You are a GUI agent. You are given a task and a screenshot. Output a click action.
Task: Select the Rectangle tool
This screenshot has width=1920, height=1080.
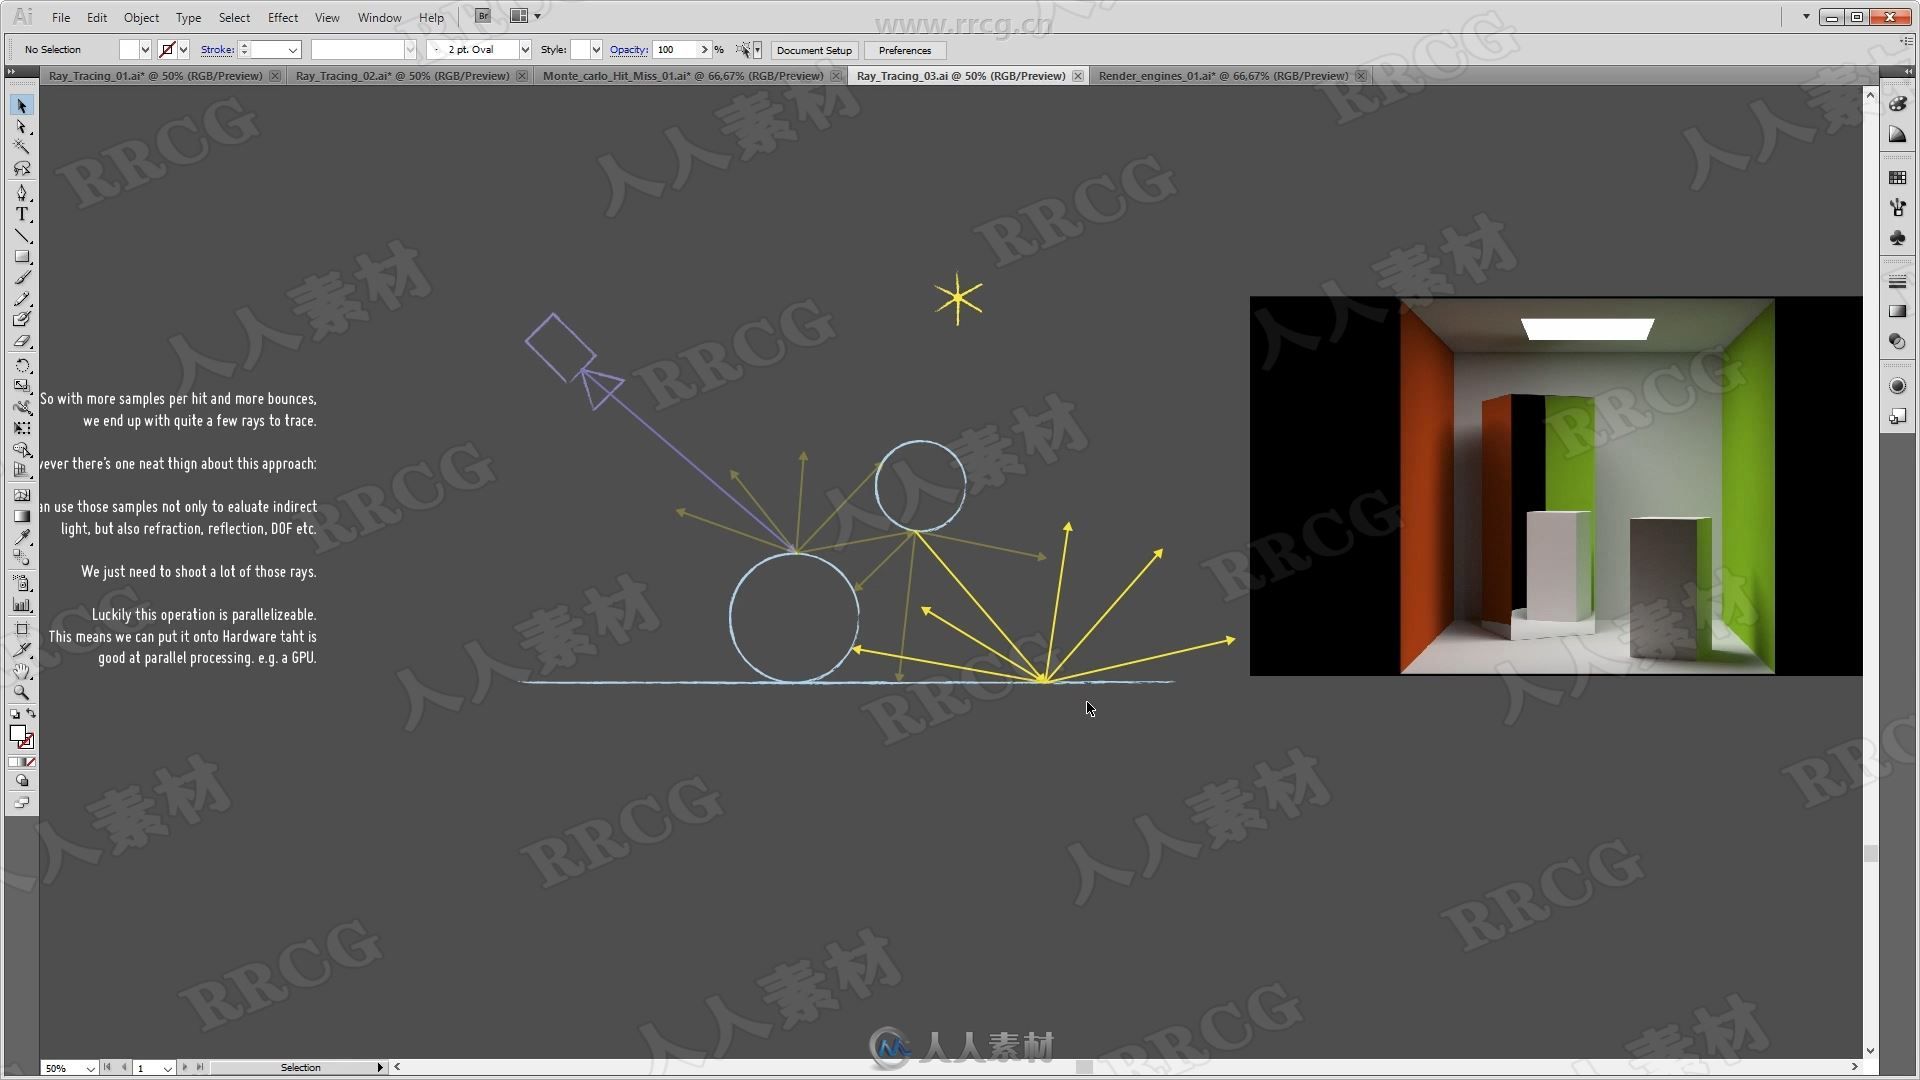[22, 257]
